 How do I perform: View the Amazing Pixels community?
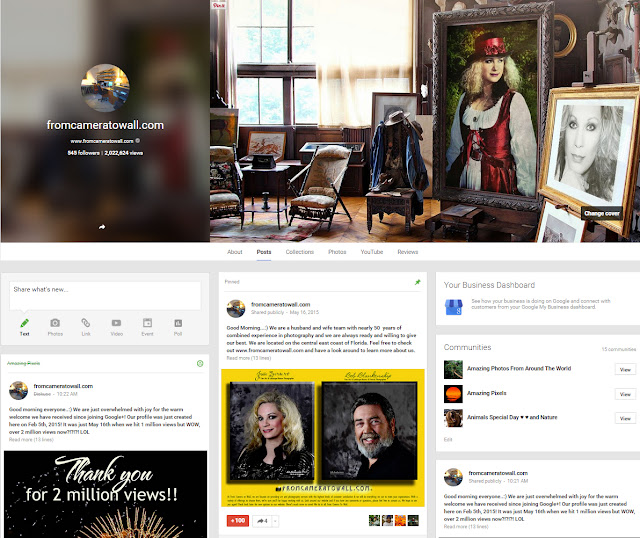[625, 394]
